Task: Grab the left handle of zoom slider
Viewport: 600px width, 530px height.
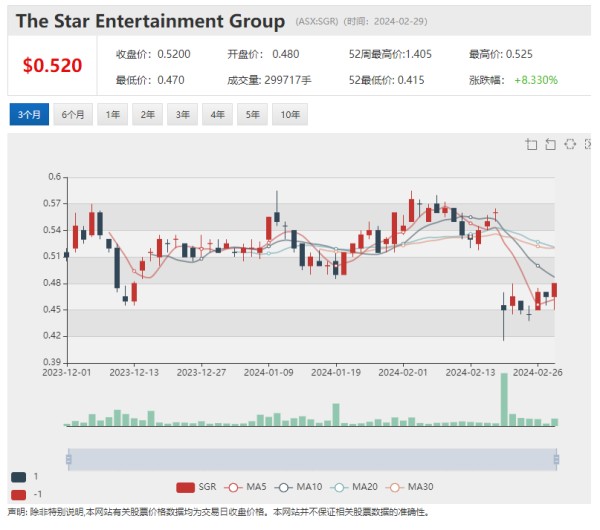Action: click(x=68, y=459)
